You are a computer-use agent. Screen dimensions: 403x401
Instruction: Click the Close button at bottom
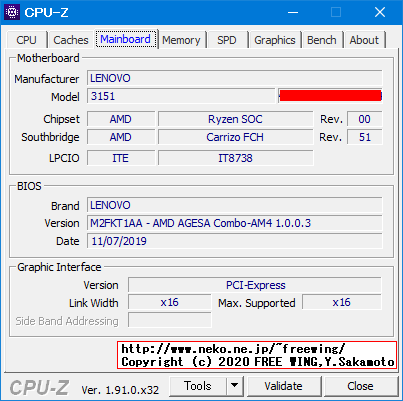click(x=360, y=386)
